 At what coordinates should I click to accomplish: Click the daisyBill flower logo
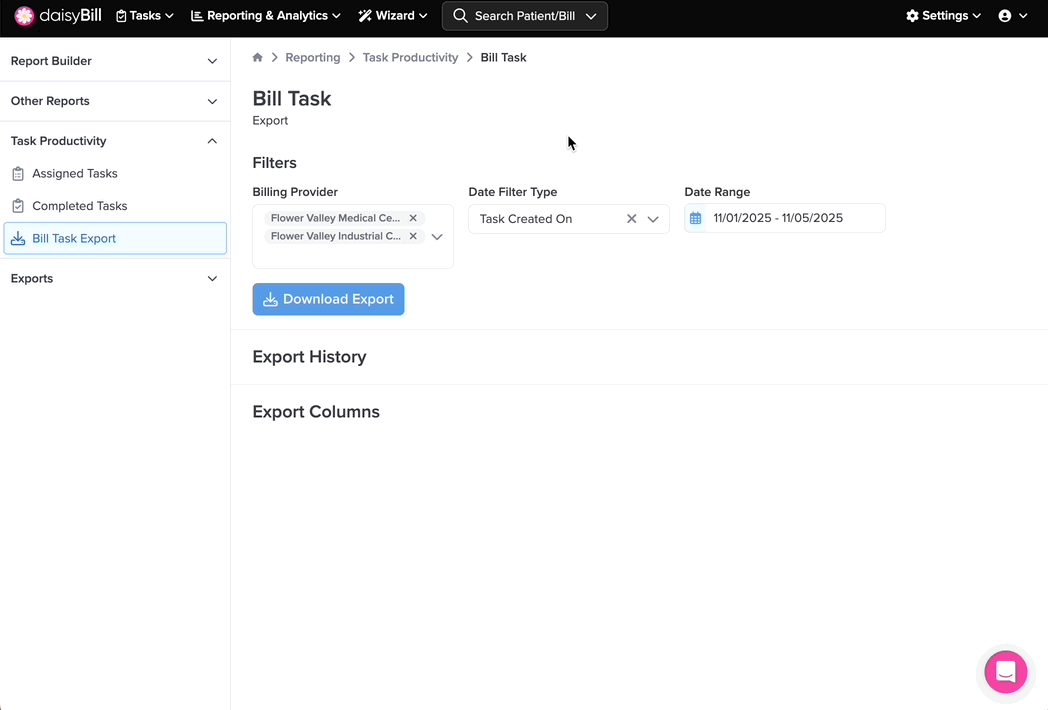[x=24, y=16]
